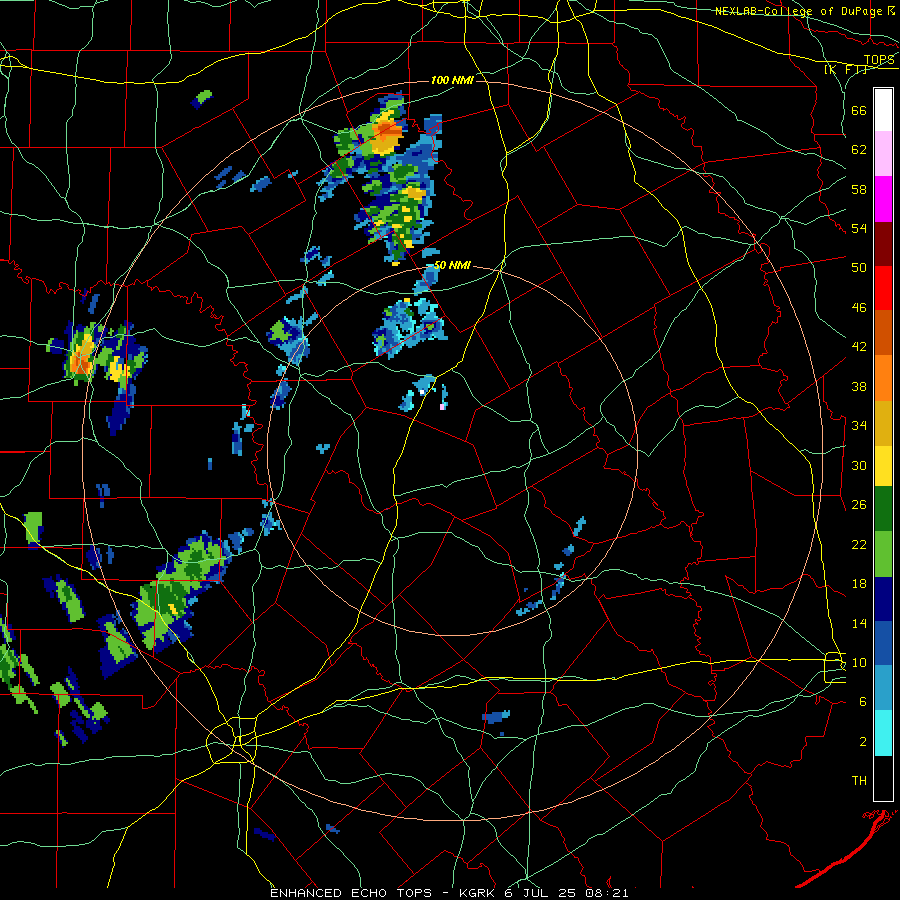
Task: Click the 38 scale value
Action: pos(859,386)
